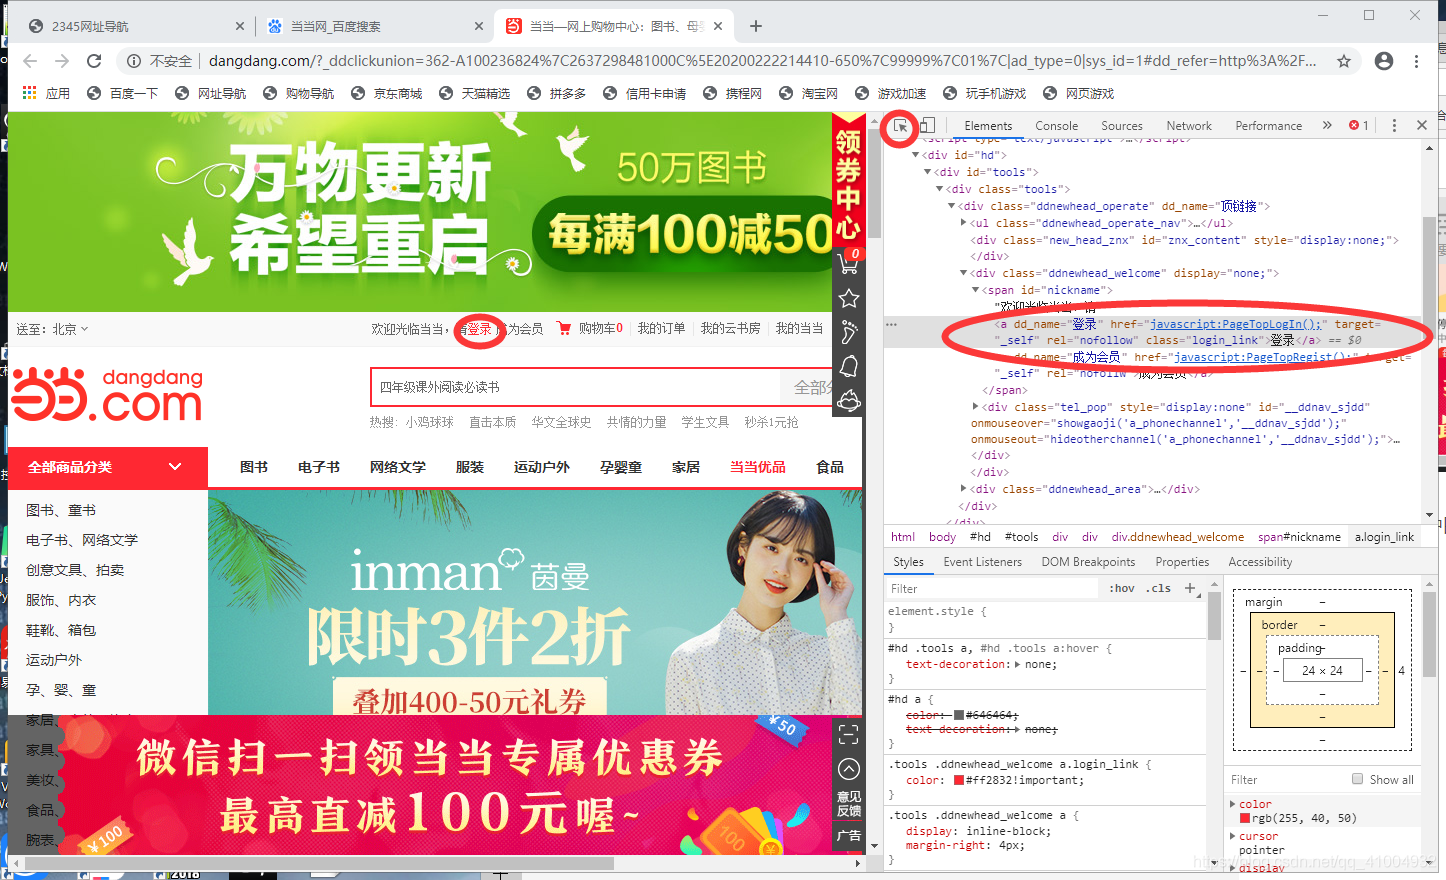Open the Properties pane tab
The width and height of the screenshot is (1446, 880).
pyautogui.click(x=1182, y=562)
